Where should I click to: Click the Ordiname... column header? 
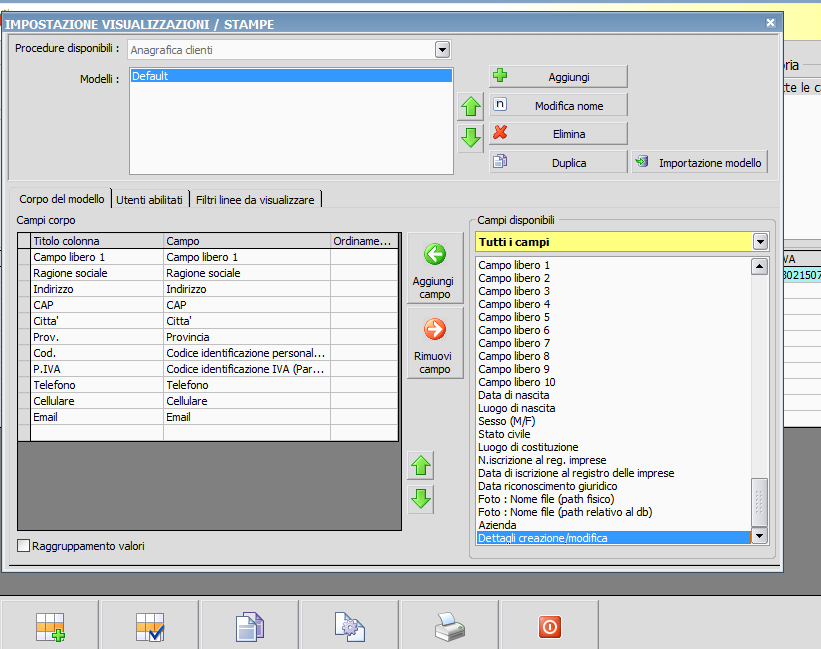point(364,241)
